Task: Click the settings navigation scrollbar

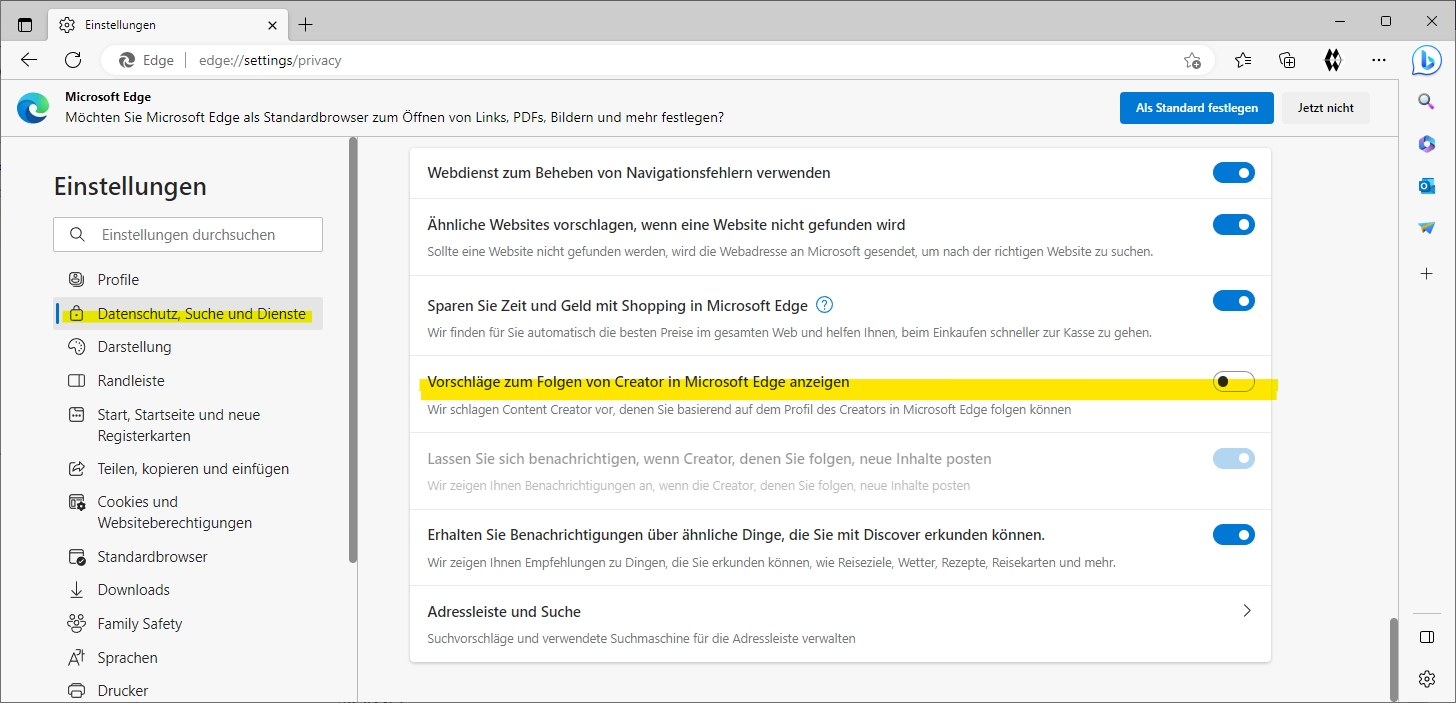Action: tap(353, 350)
